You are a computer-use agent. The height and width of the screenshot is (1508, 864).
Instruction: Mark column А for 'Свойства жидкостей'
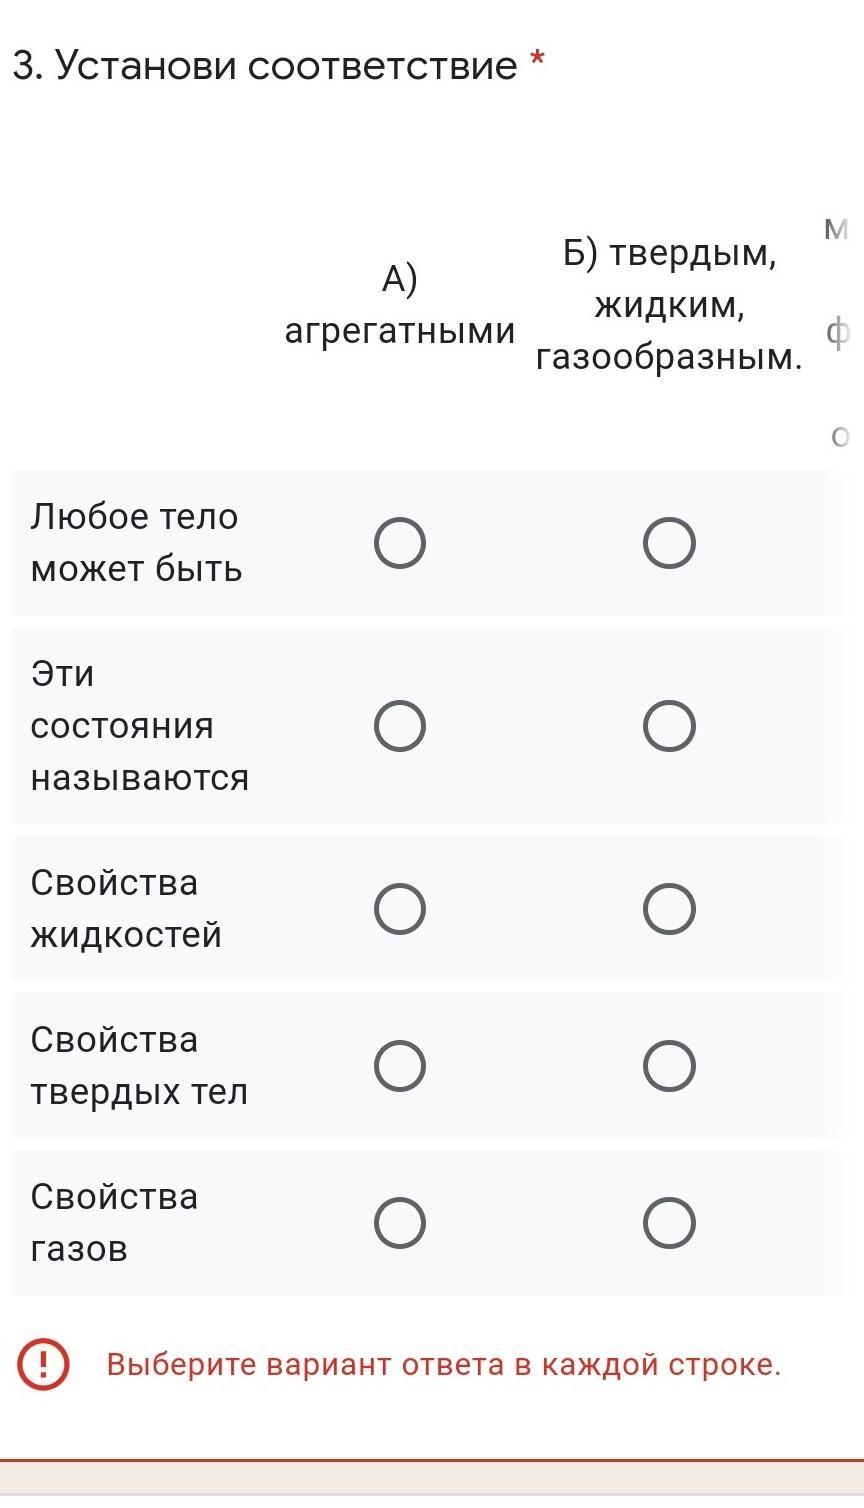400,909
